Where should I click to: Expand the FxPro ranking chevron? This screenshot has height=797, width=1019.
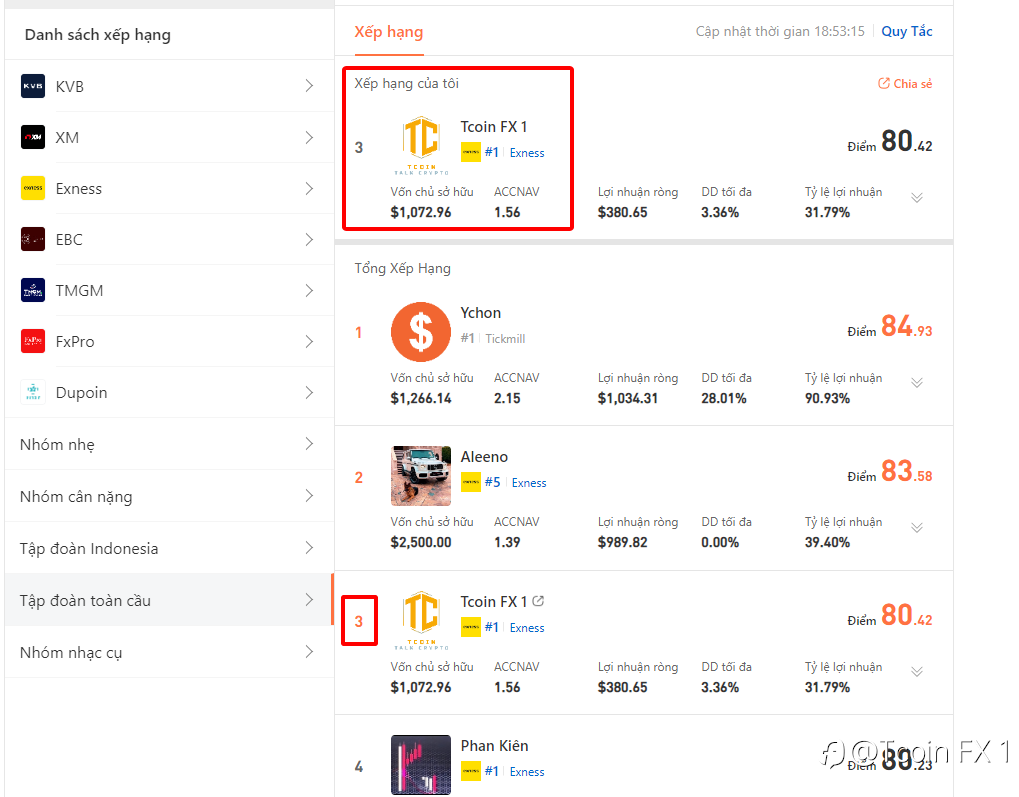(309, 341)
